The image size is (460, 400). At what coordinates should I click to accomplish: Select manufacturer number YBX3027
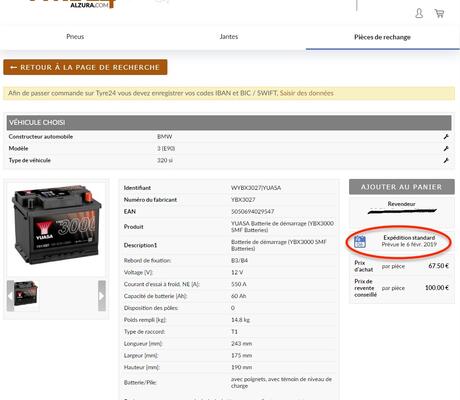point(243,200)
